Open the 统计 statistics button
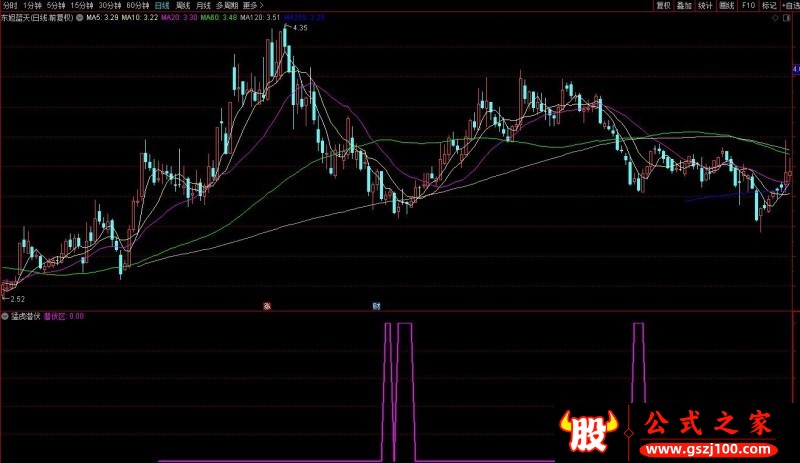 pyautogui.click(x=705, y=6)
